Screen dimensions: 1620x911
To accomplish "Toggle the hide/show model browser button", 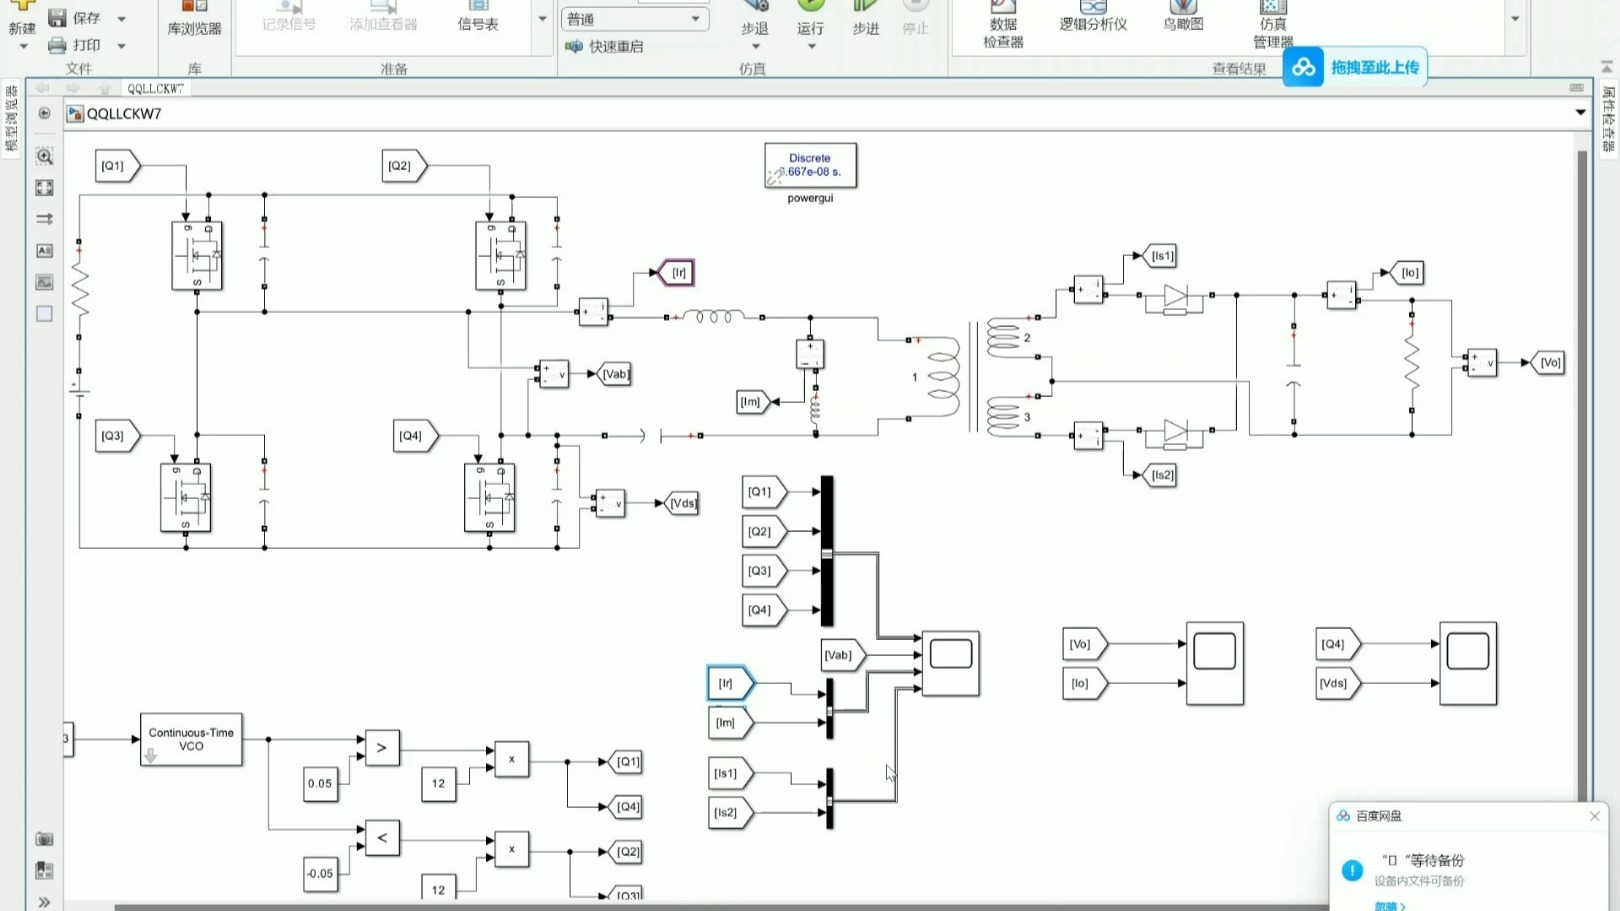I will tap(44, 113).
